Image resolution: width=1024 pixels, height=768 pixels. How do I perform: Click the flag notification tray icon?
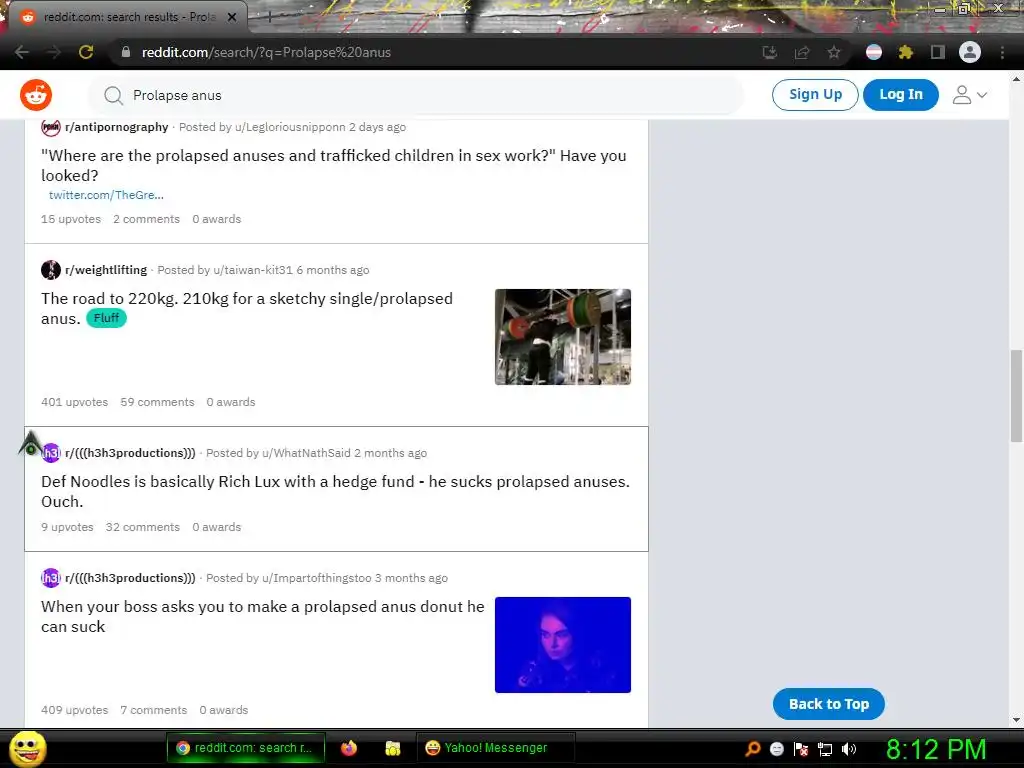click(x=801, y=749)
